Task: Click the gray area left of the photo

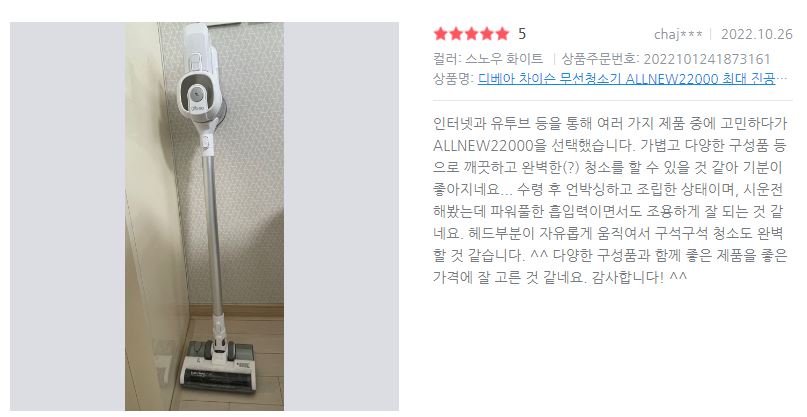Action: 67,216
